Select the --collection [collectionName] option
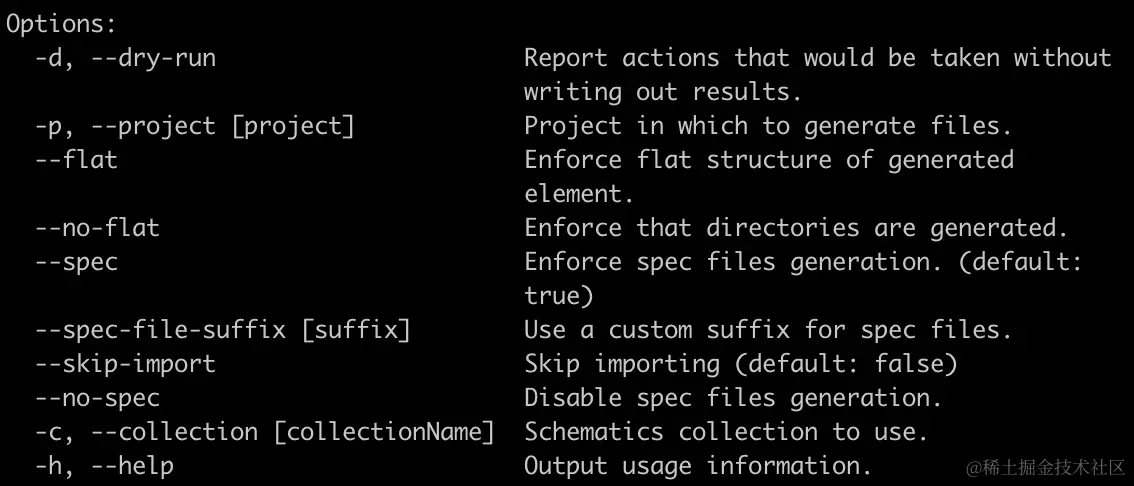Viewport: 1134px width, 486px height. click(x=293, y=432)
